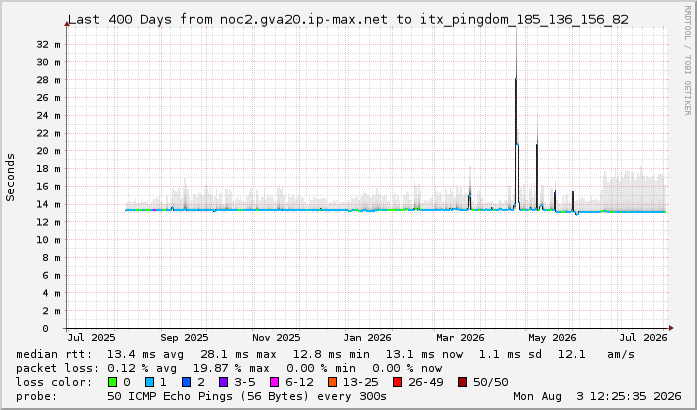Click the 'Jul 2025' x-axis label

[92, 338]
